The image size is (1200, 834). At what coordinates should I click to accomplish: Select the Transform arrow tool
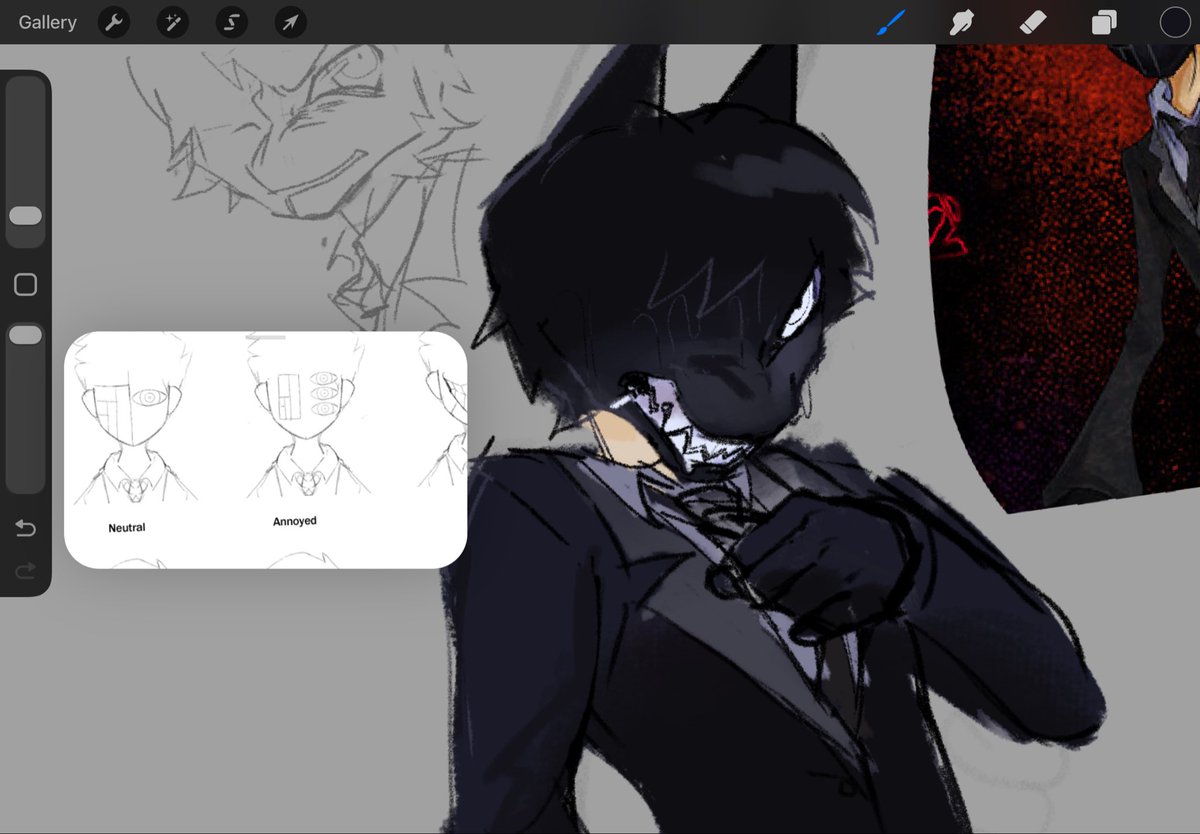pos(289,22)
